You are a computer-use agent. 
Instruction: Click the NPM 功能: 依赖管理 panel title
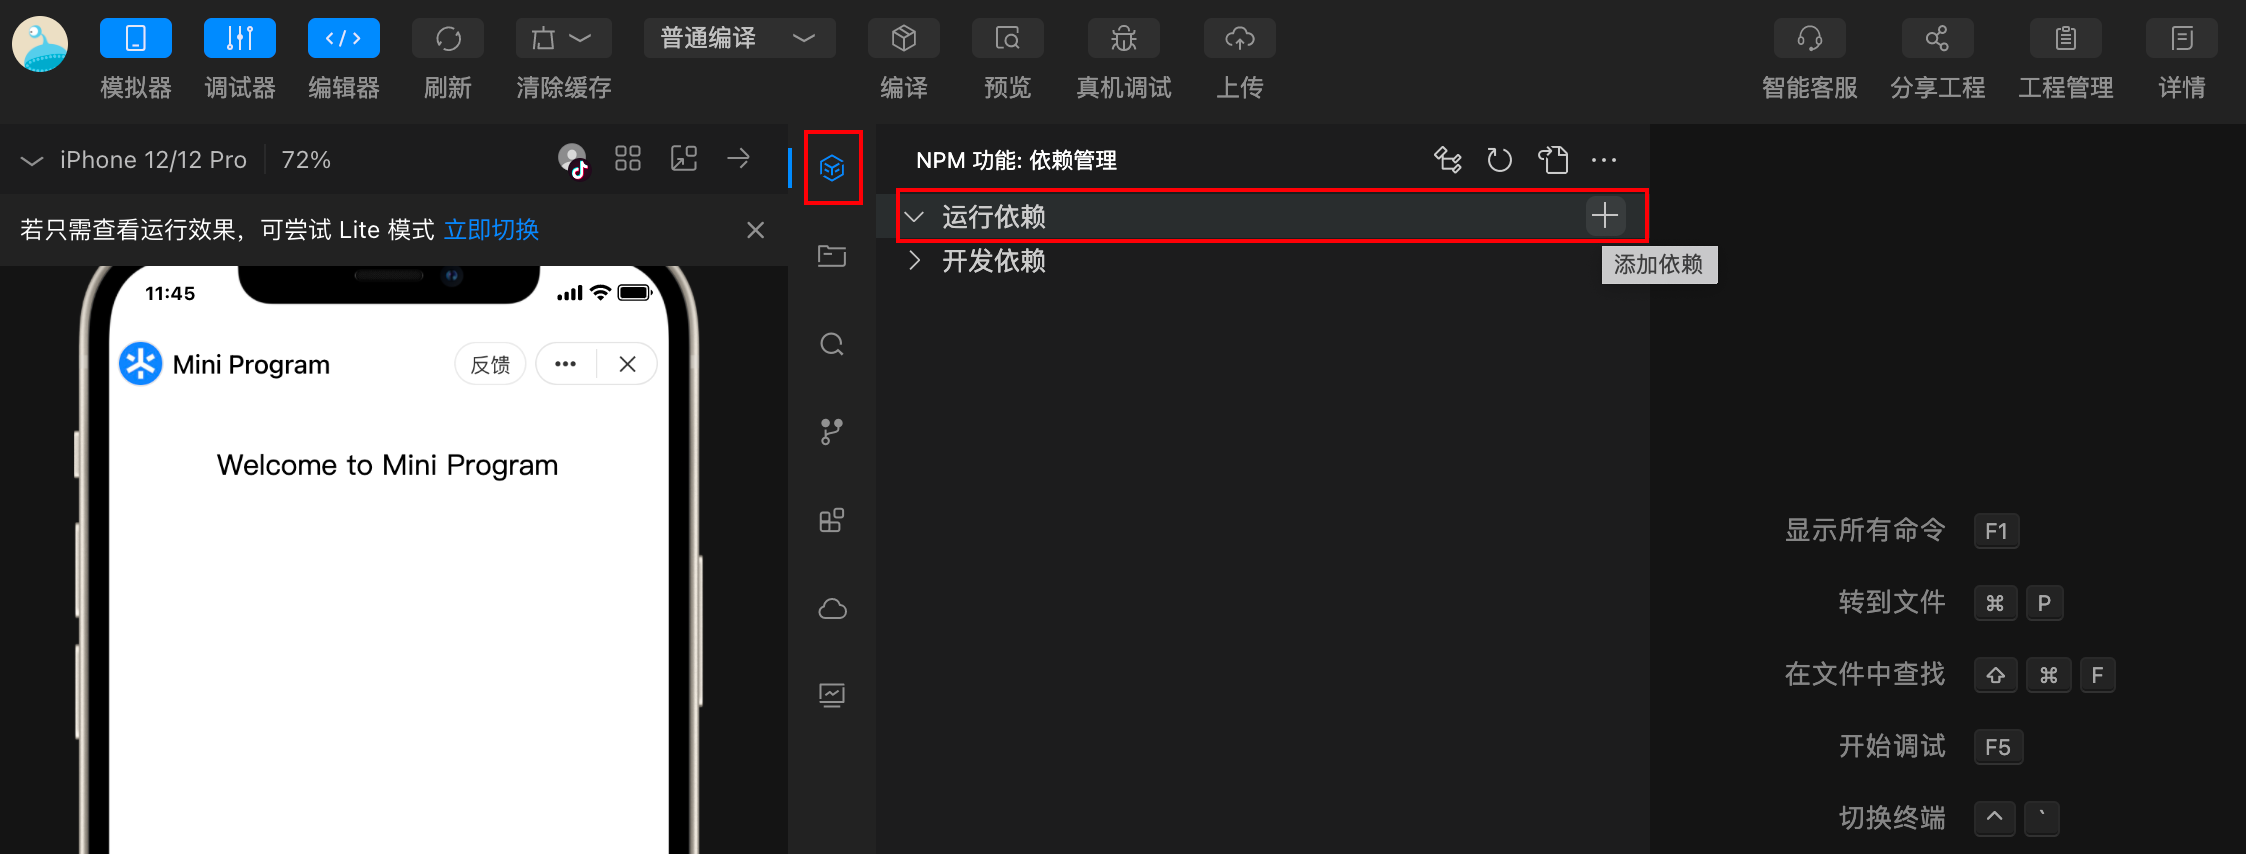pyautogui.click(x=1016, y=160)
